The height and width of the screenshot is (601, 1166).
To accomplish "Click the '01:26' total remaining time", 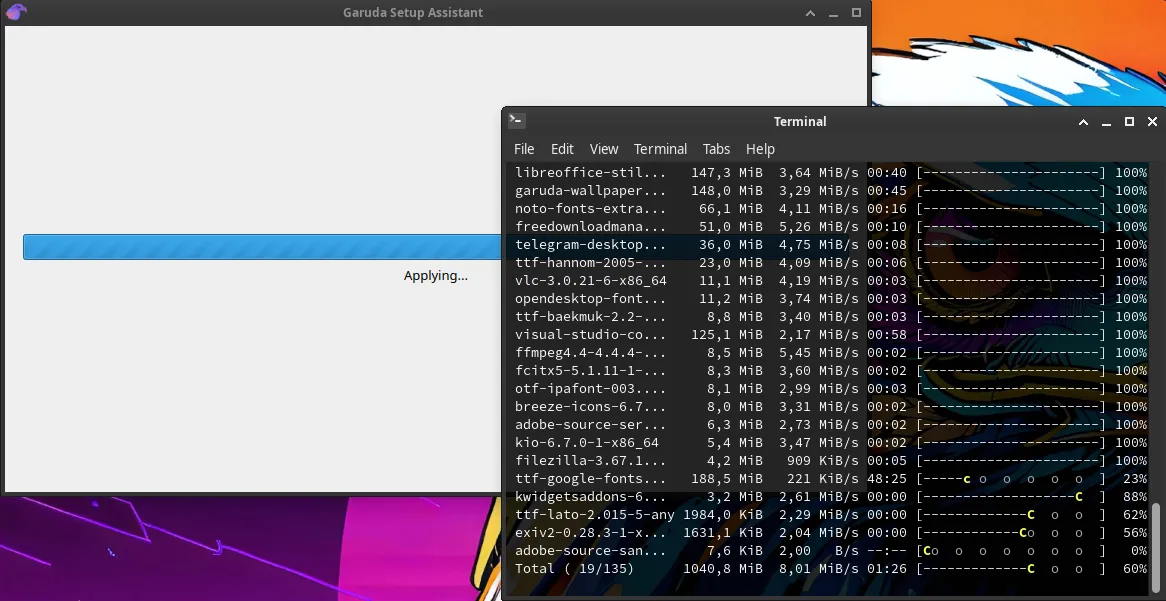I will 886,568.
